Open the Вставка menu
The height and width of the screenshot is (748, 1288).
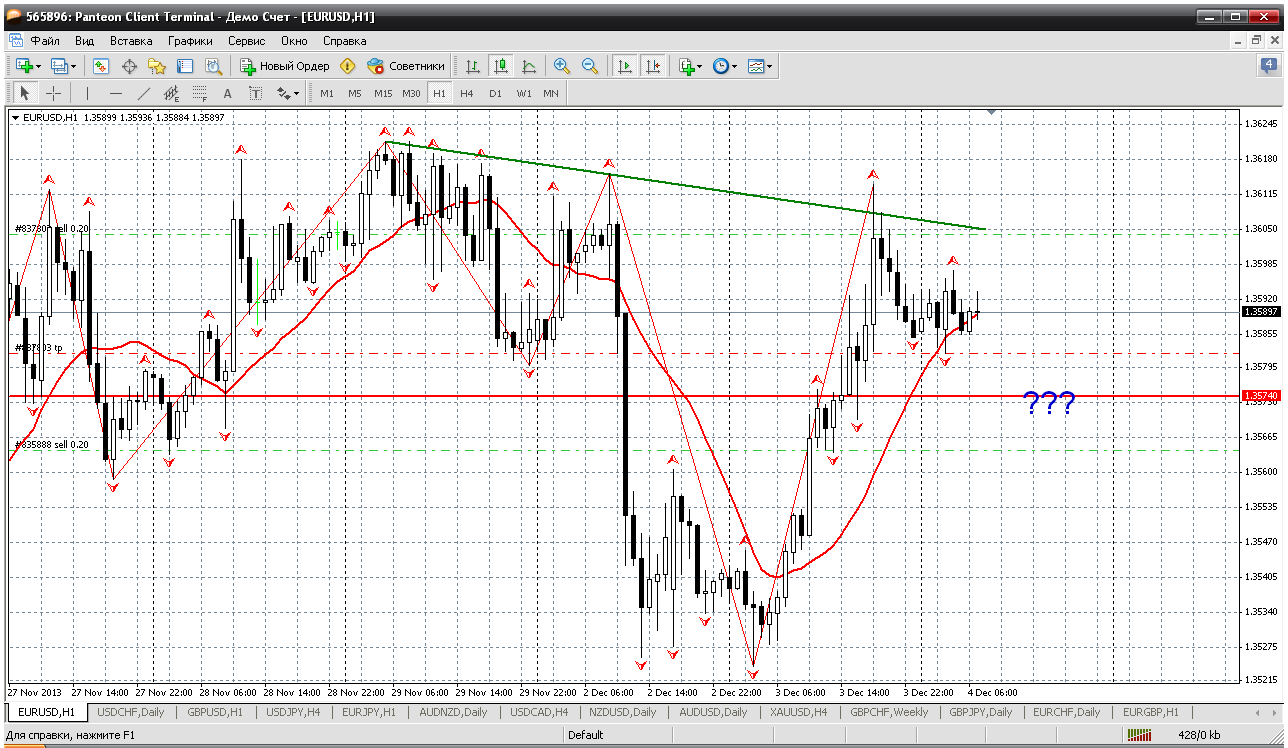(x=131, y=41)
